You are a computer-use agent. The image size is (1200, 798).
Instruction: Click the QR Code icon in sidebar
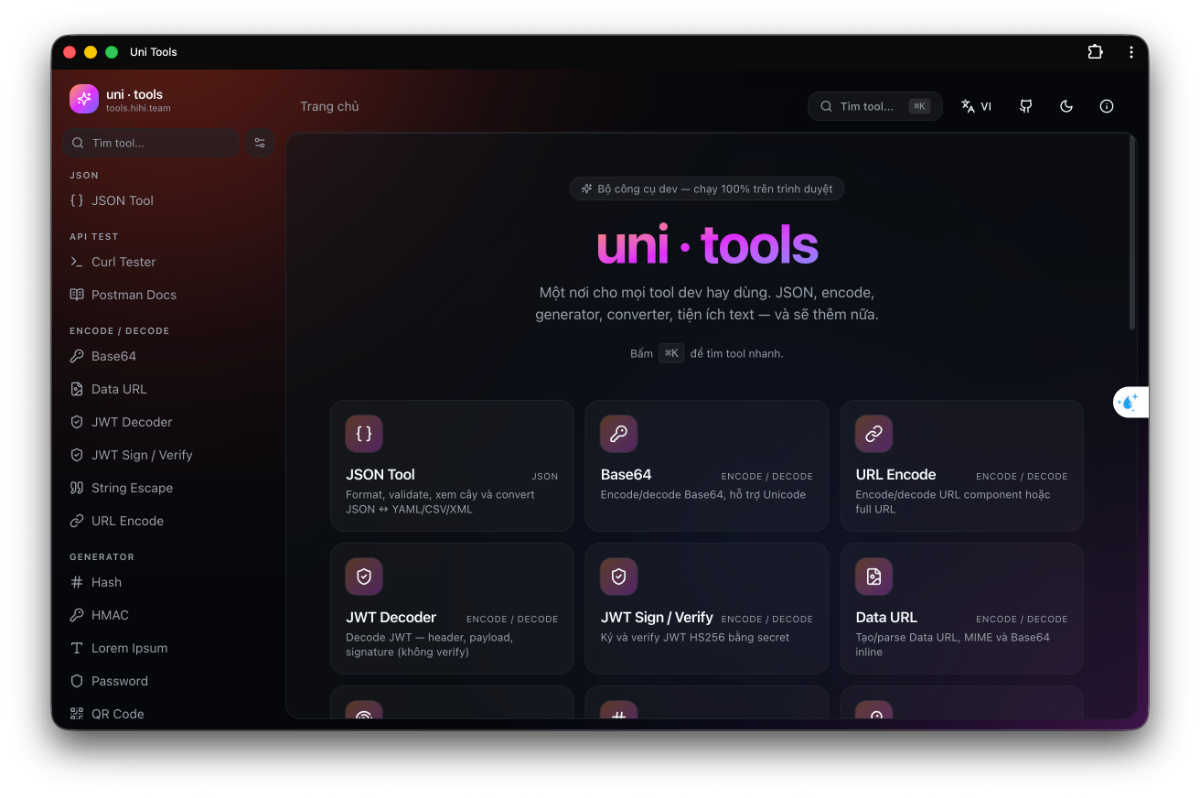coord(77,714)
